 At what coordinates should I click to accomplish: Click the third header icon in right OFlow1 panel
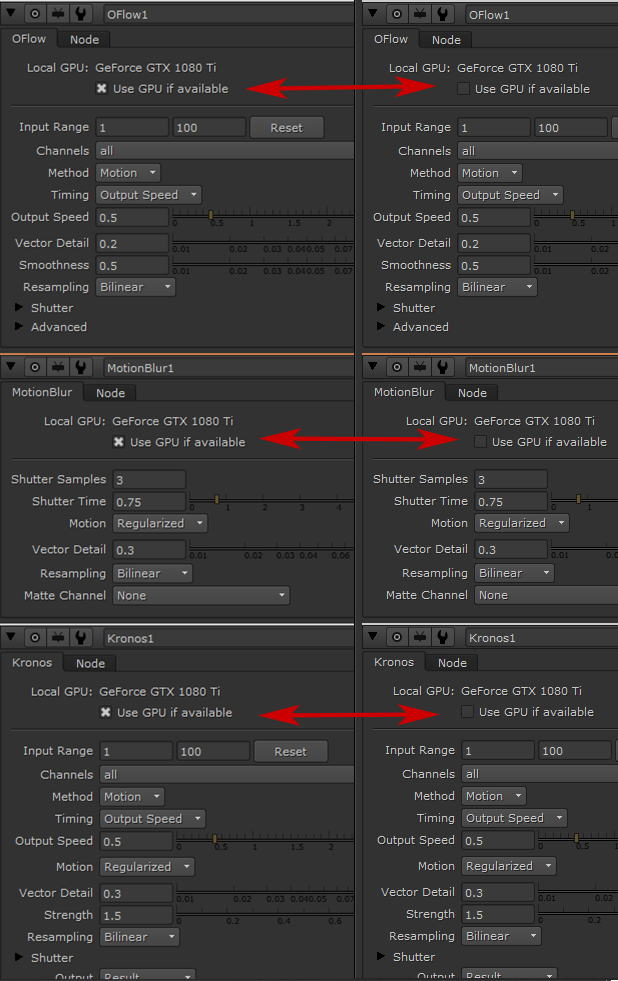click(421, 14)
